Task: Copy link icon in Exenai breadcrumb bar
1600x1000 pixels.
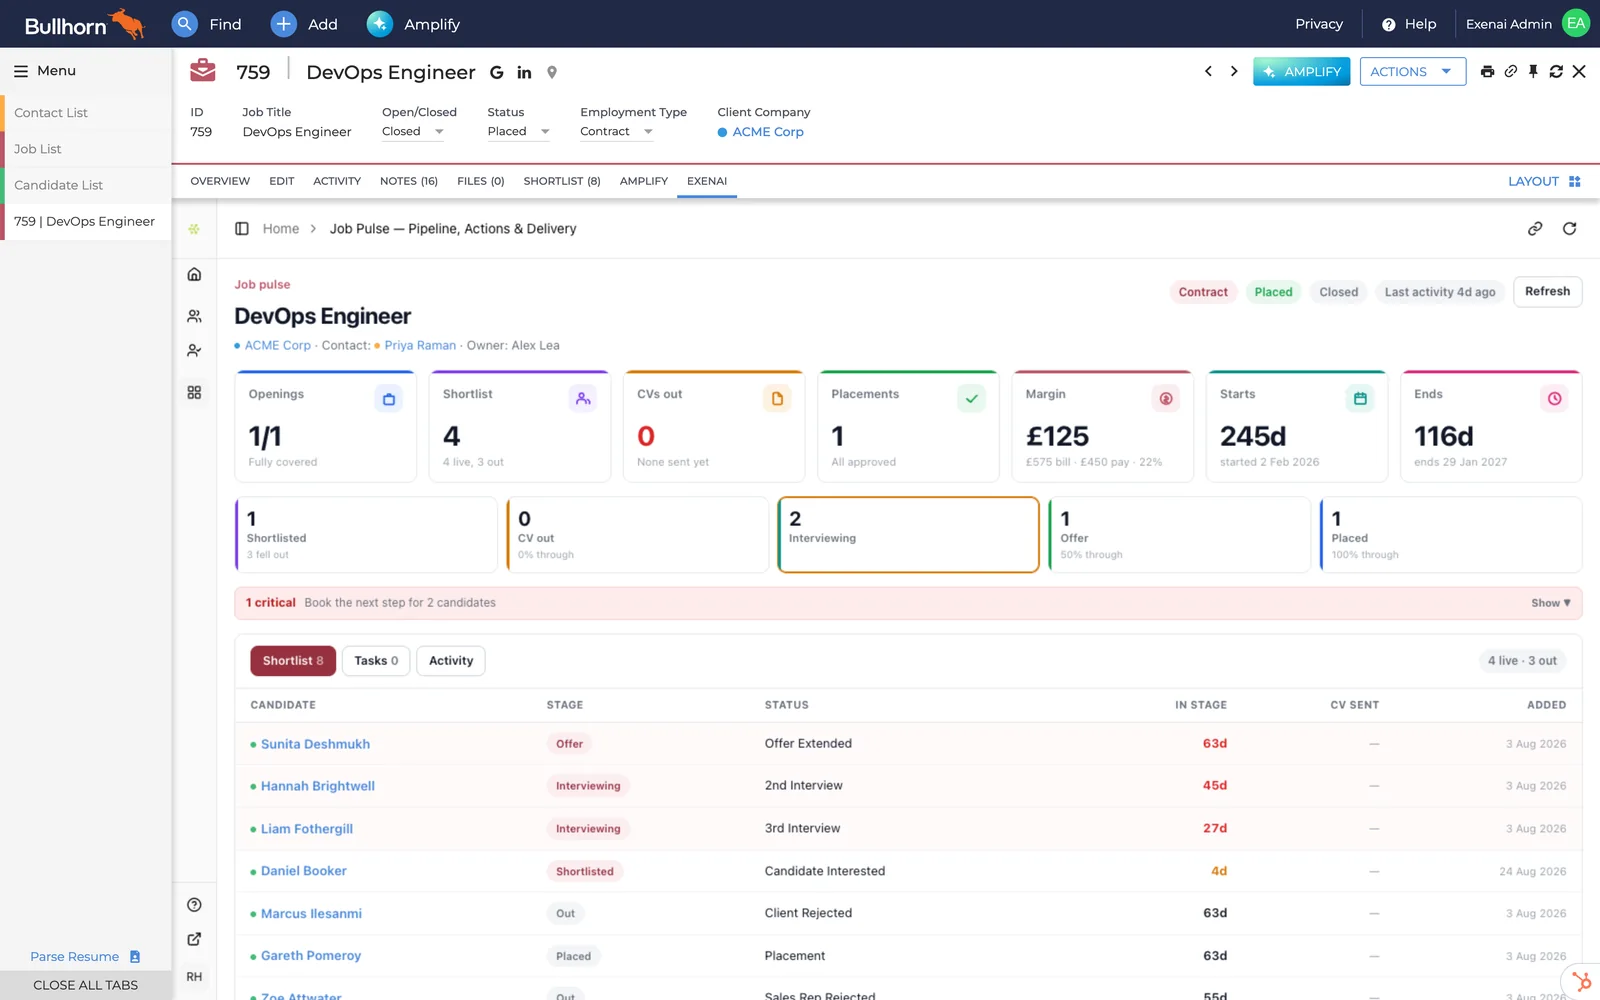Action: (x=1535, y=229)
